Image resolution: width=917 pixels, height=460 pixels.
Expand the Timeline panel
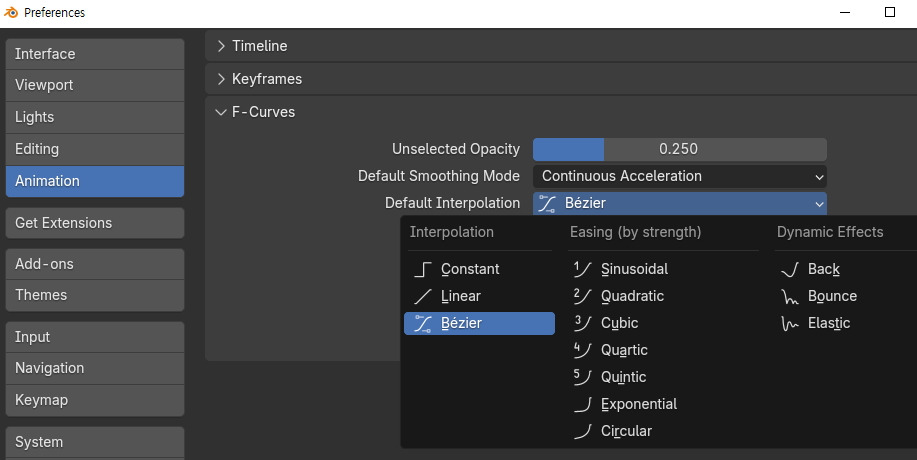(x=222, y=46)
